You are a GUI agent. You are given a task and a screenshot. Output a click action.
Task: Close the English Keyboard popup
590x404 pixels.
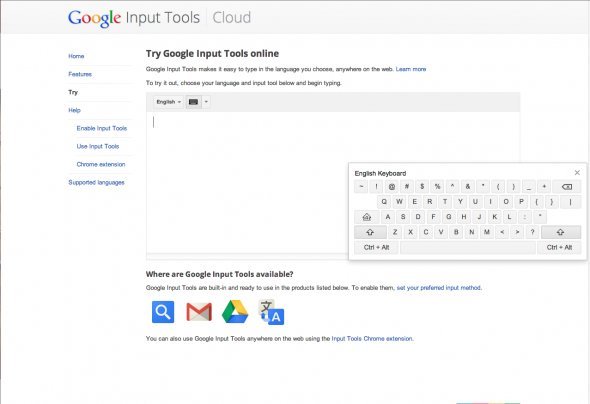[x=577, y=173]
